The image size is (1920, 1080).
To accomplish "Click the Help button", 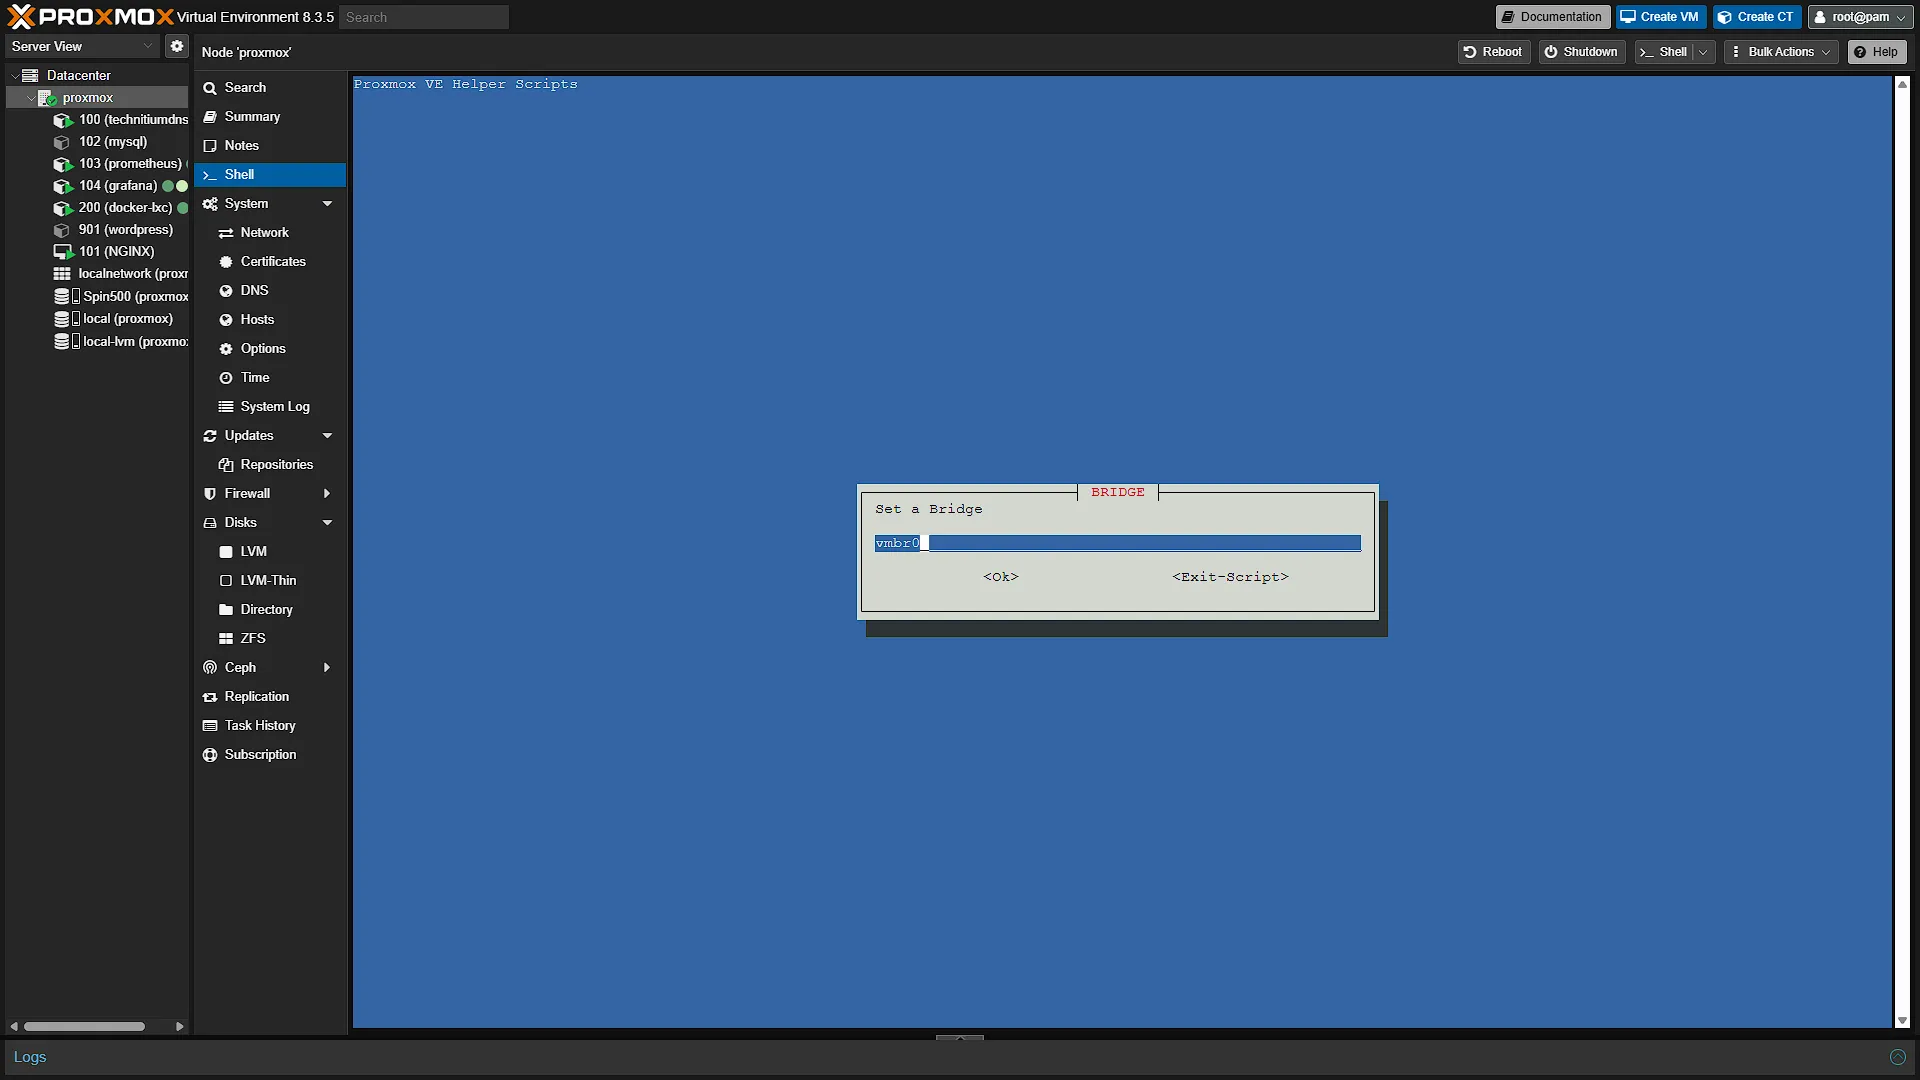I will click(1877, 52).
